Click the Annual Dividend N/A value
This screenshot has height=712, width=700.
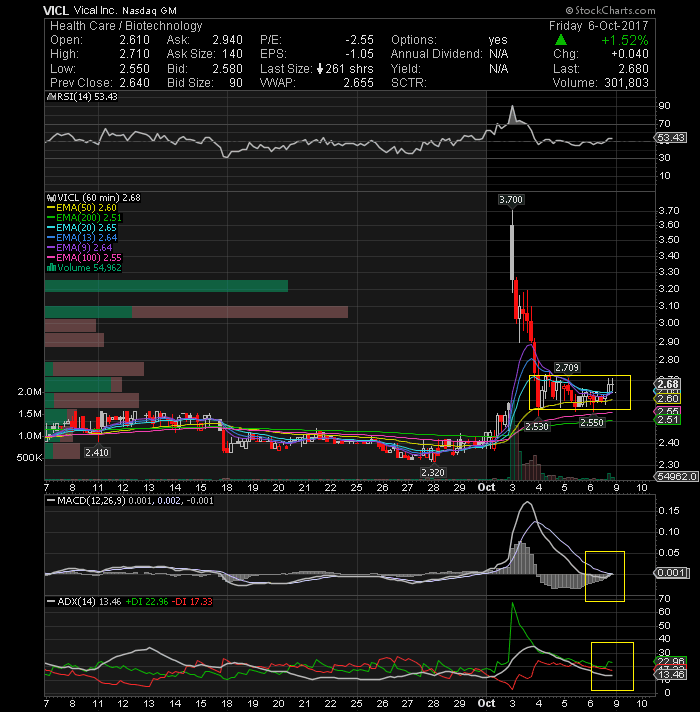point(498,54)
